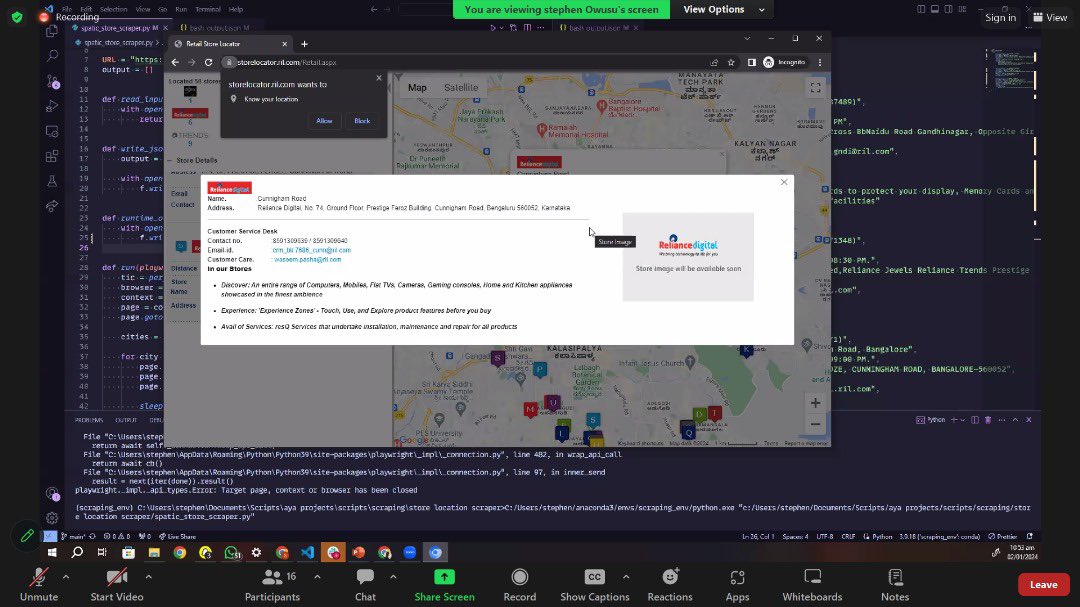1080x607 pixels.
Task: Click Sign in at top right
Action: (x=1000, y=17)
